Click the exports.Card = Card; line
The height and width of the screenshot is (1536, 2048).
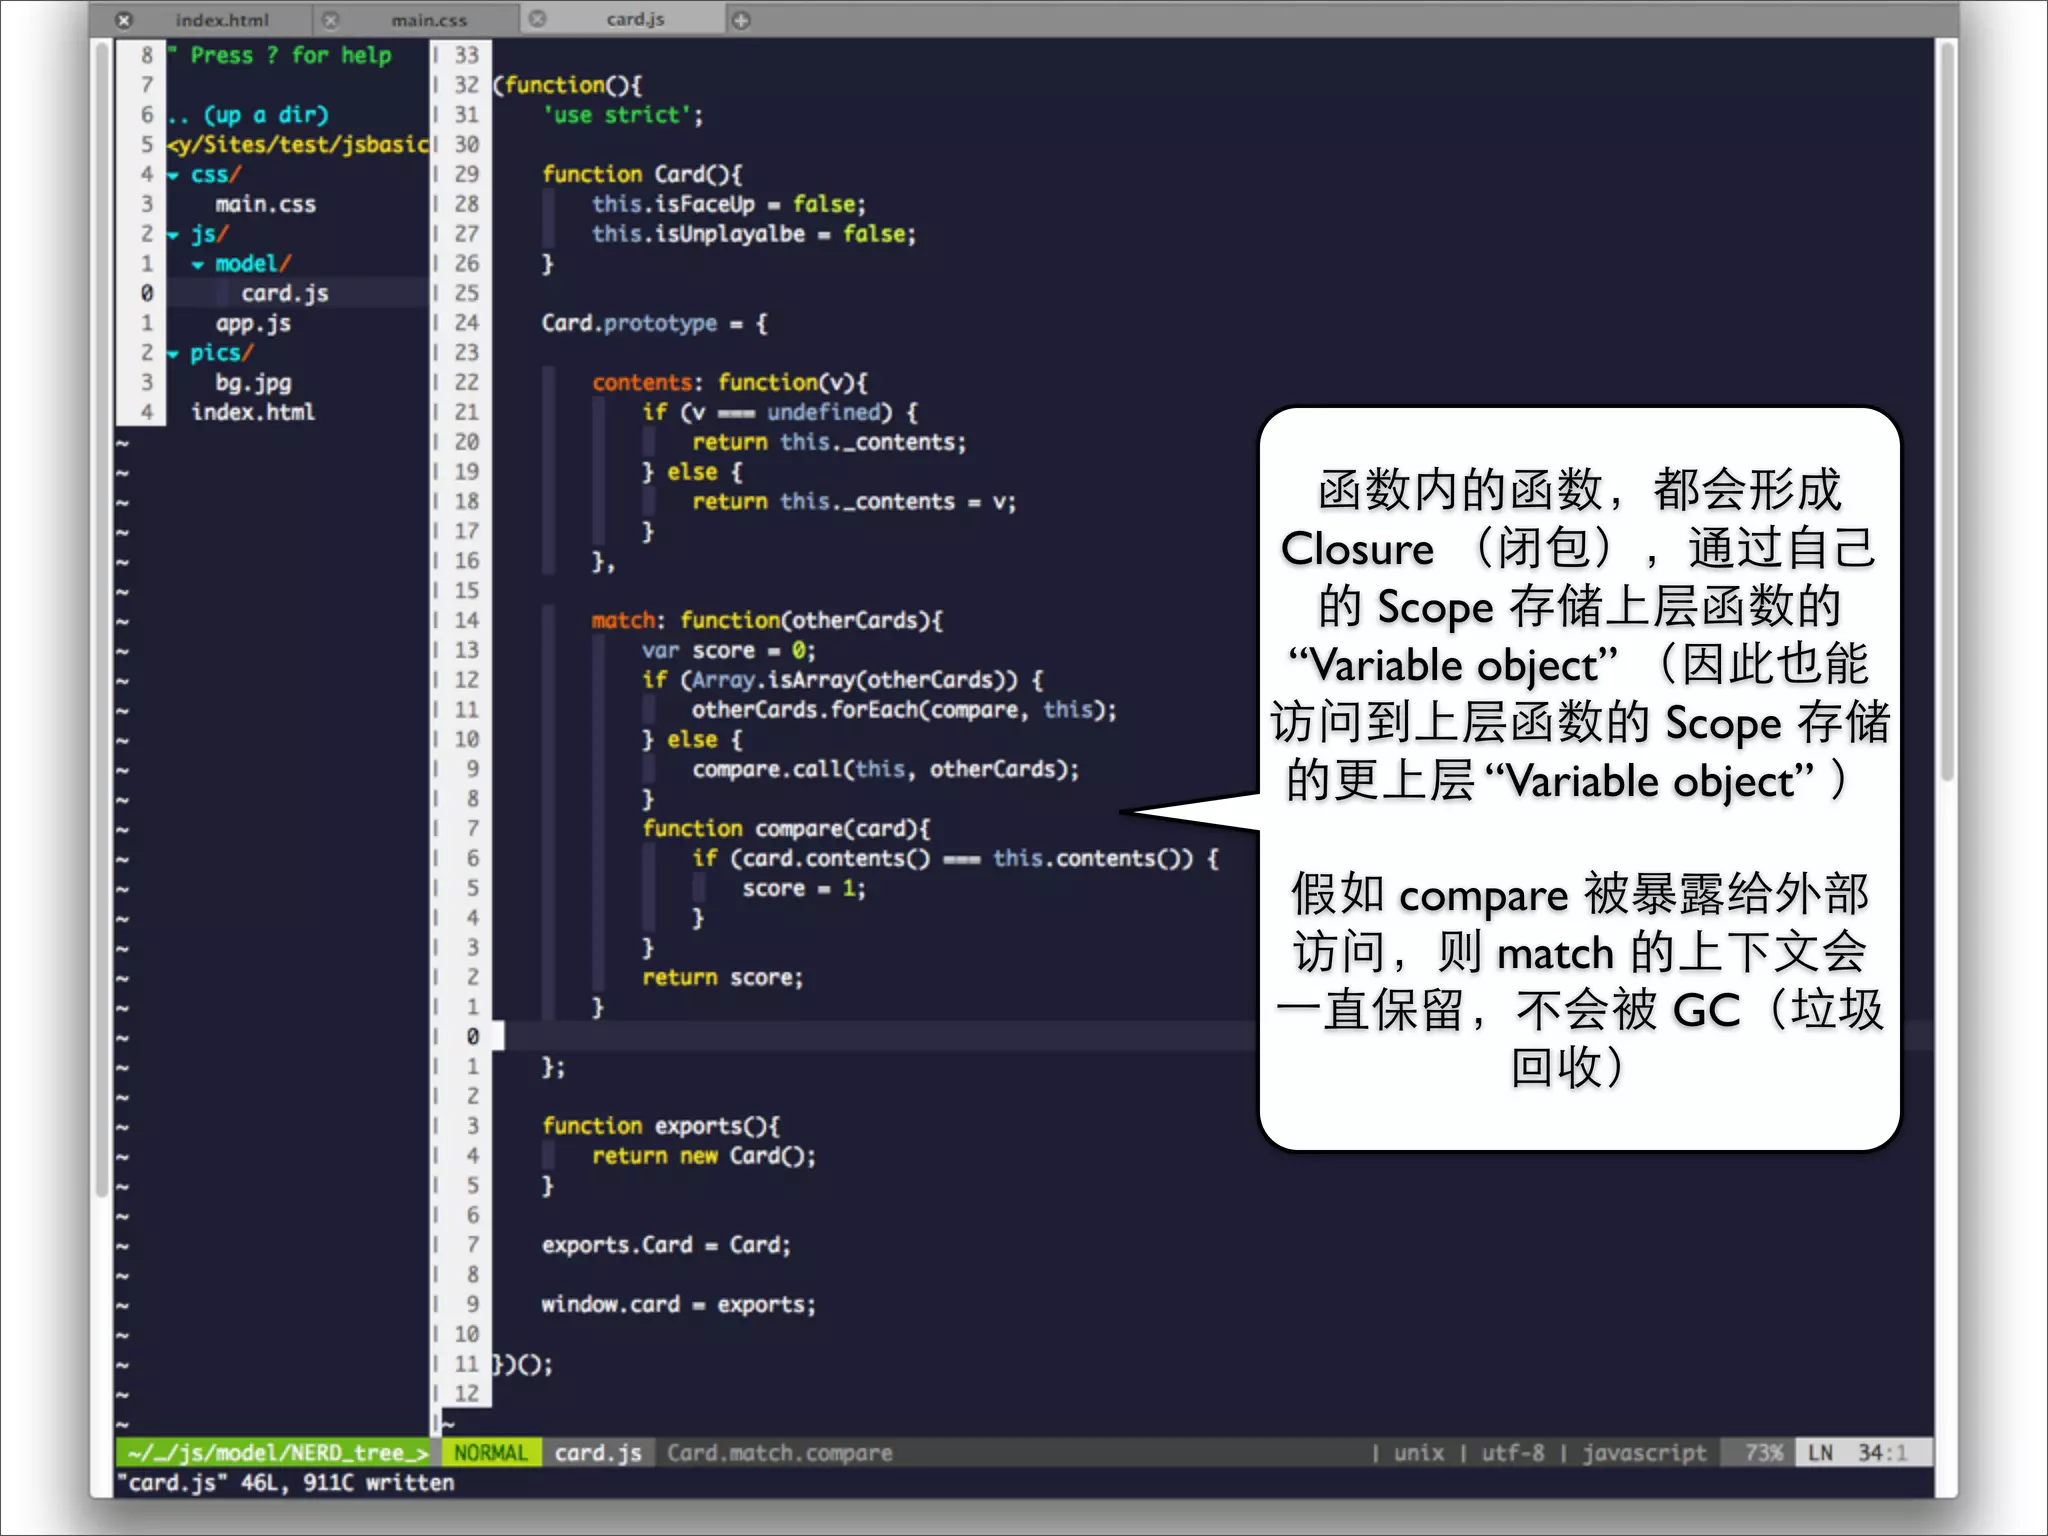[666, 1245]
